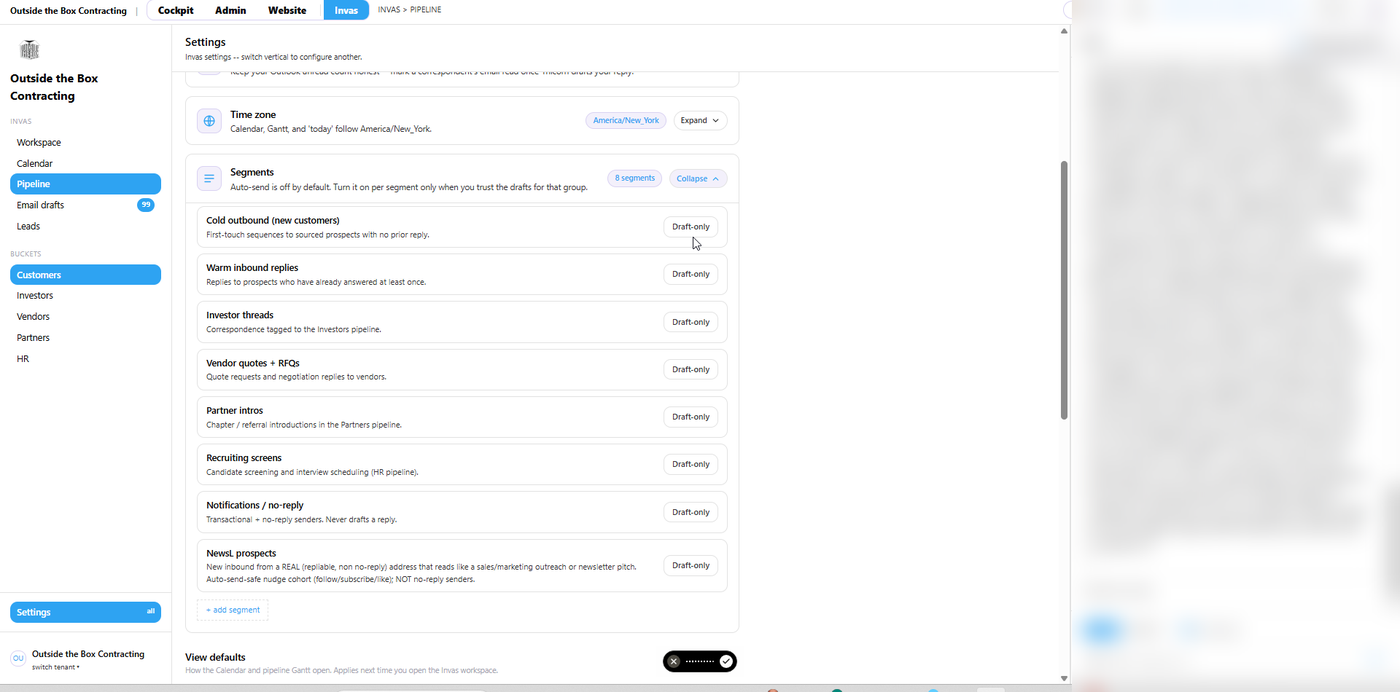The width and height of the screenshot is (1400, 692).
Task: Click the + add segment link
Action: pos(233,610)
